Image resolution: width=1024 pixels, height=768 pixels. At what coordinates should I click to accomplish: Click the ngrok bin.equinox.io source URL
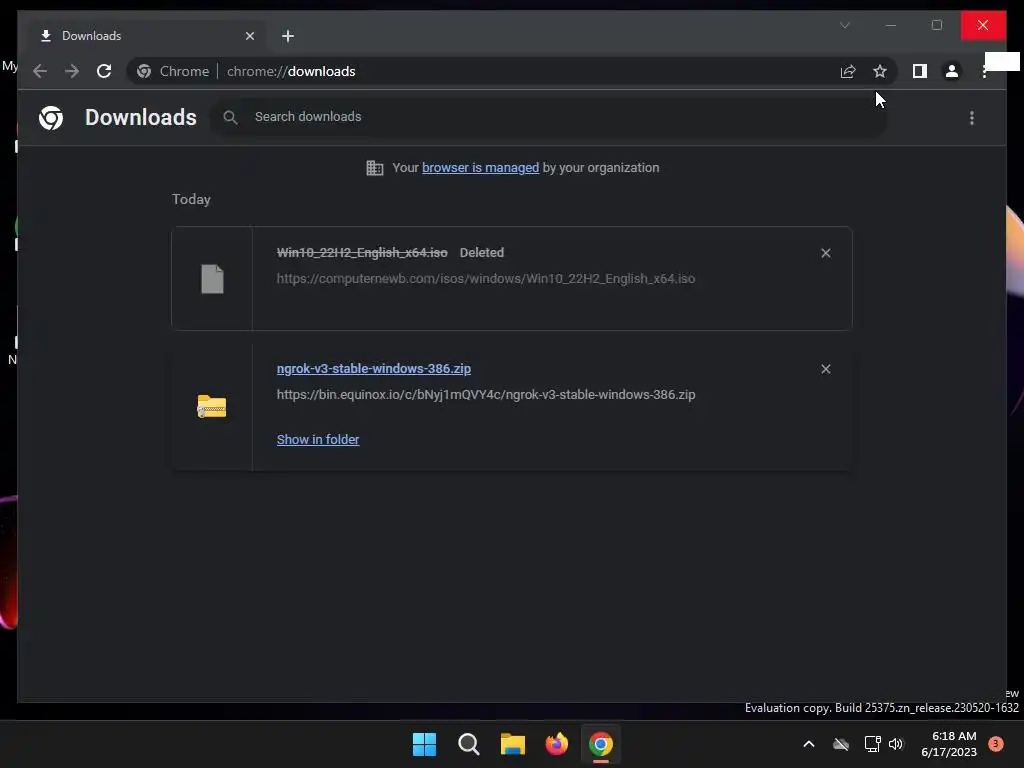(486, 394)
